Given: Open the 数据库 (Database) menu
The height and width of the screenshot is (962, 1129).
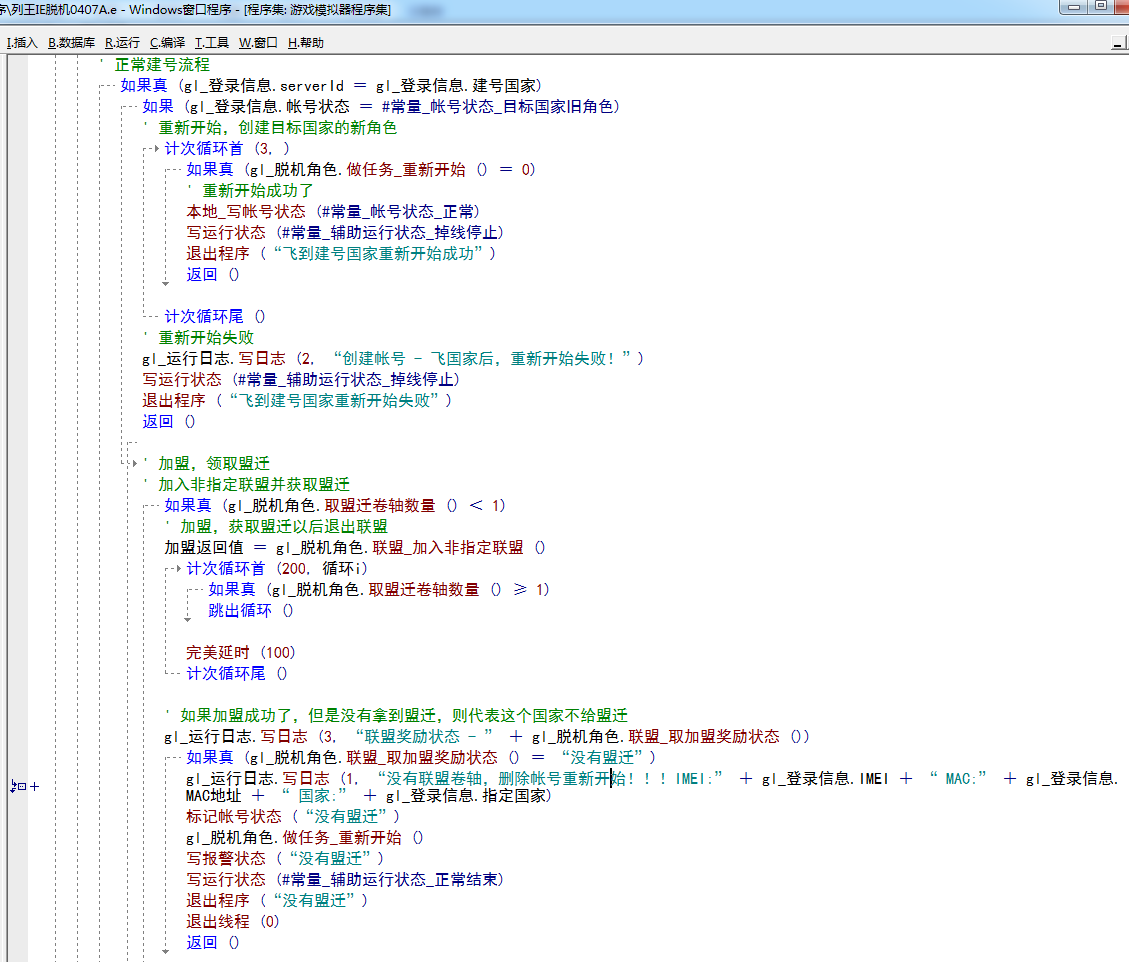Looking at the screenshot, I should pos(71,43).
